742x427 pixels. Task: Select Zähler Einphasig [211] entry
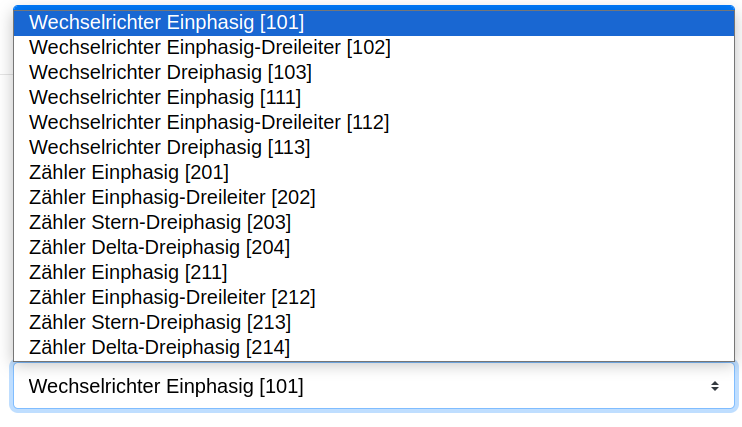click(x=374, y=272)
